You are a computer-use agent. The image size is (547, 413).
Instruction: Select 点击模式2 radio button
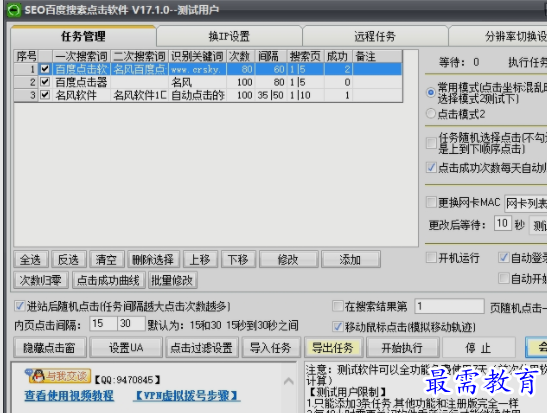pos(431,113)
